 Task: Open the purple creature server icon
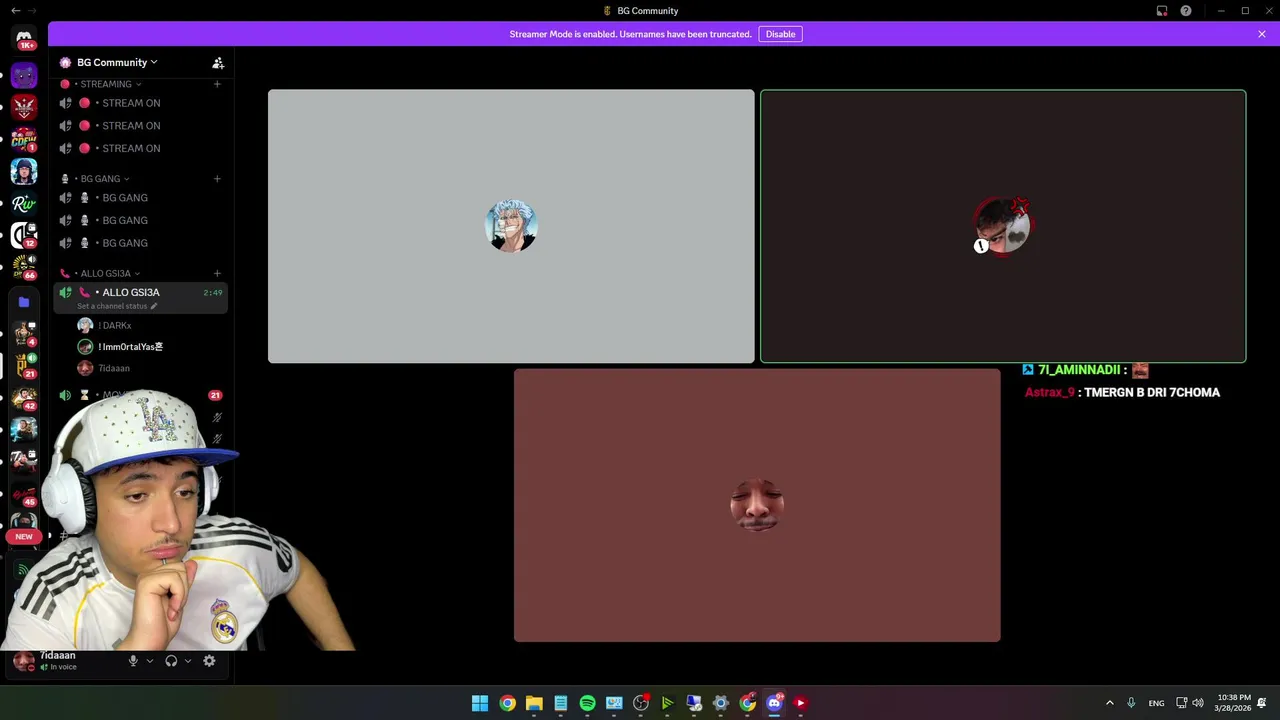click(24, 75)
